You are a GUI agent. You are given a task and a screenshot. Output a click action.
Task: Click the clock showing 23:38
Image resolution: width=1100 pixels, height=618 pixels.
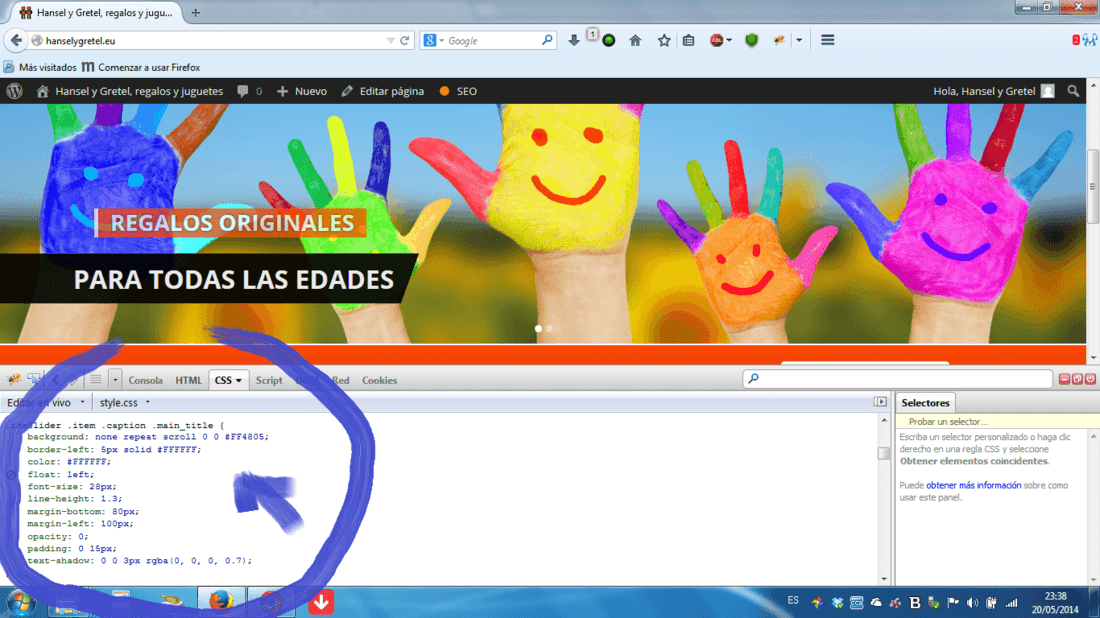[1055, 596]
